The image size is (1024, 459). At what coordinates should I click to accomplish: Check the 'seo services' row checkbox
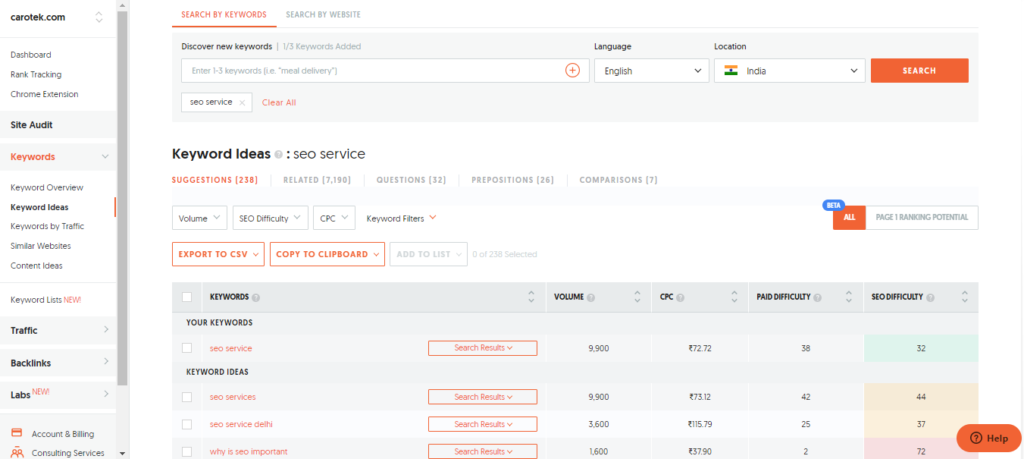[187, 397]
